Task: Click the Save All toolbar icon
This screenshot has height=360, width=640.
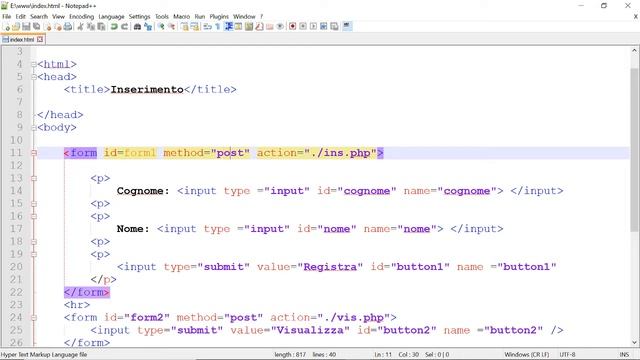Action: 36,27
